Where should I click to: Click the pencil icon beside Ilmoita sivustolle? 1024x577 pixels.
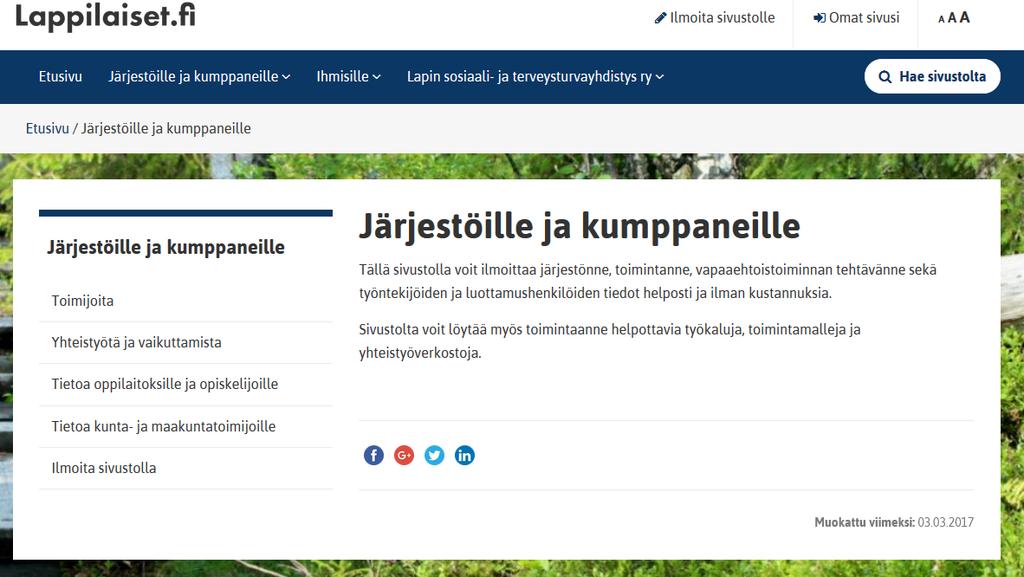point(660,18)
